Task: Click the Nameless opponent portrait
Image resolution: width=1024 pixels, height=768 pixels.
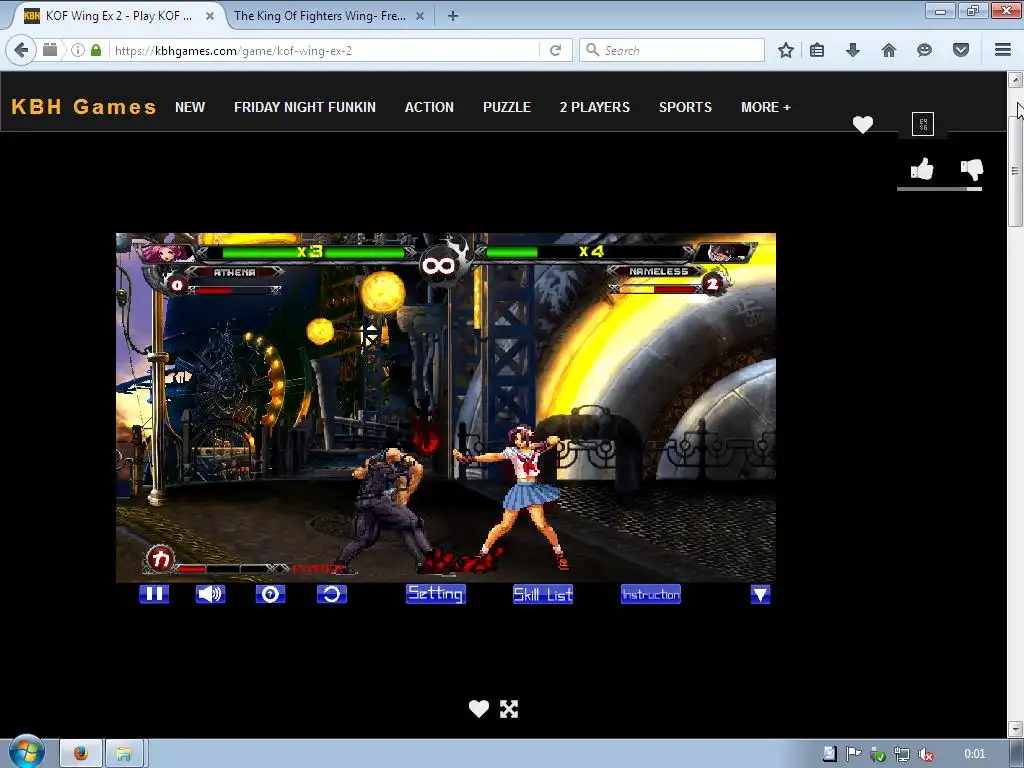Action: [x=726, y=252]
